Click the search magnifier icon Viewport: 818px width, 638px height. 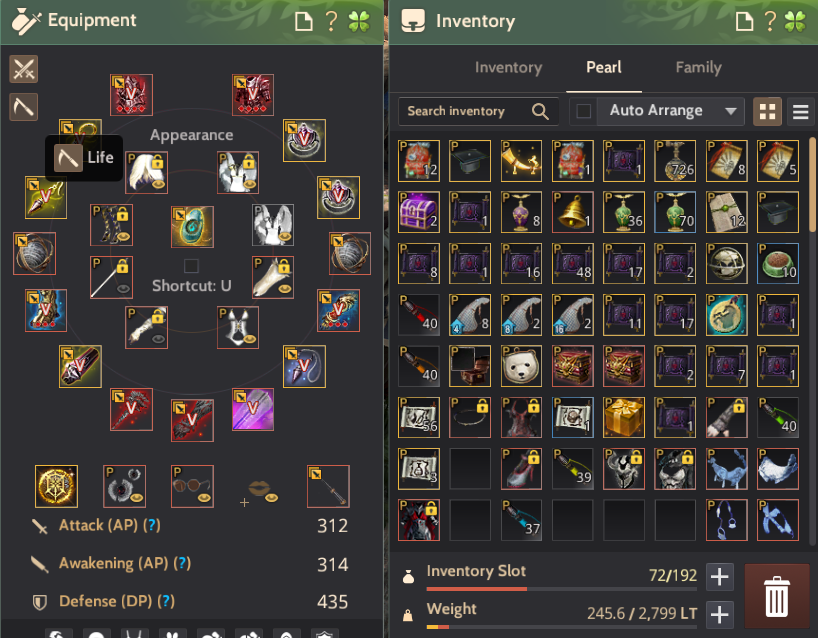click(x=540, y=111)
